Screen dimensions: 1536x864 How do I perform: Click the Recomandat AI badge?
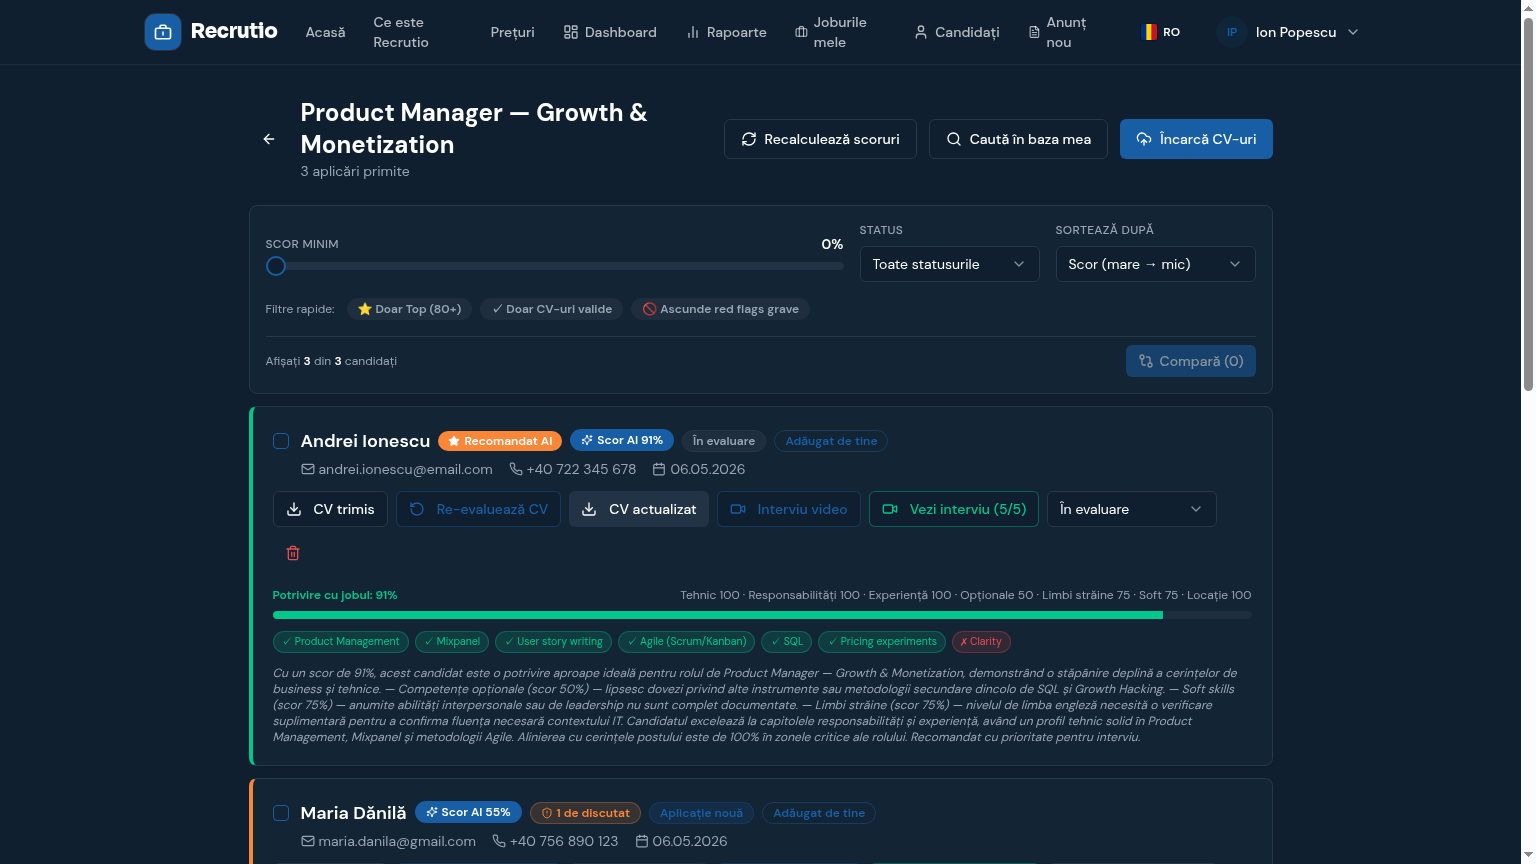(500, 441)
